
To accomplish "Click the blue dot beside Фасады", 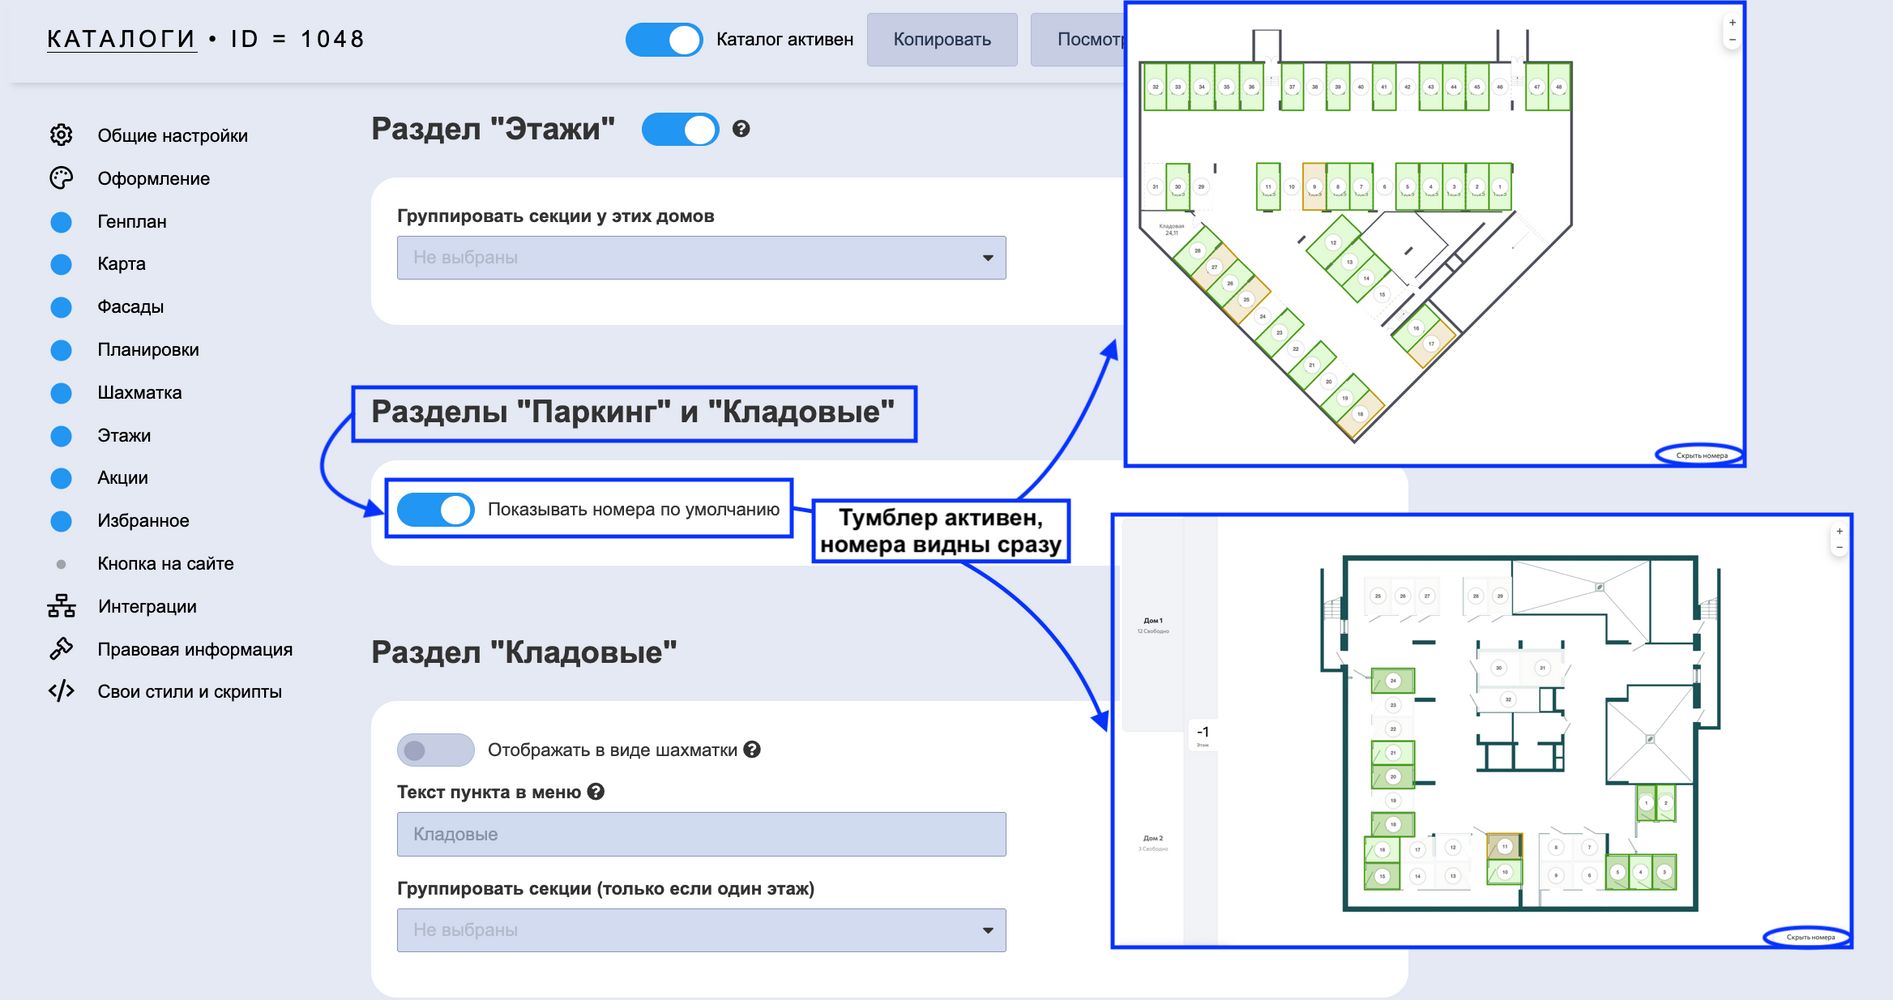I will pos(61,307).
